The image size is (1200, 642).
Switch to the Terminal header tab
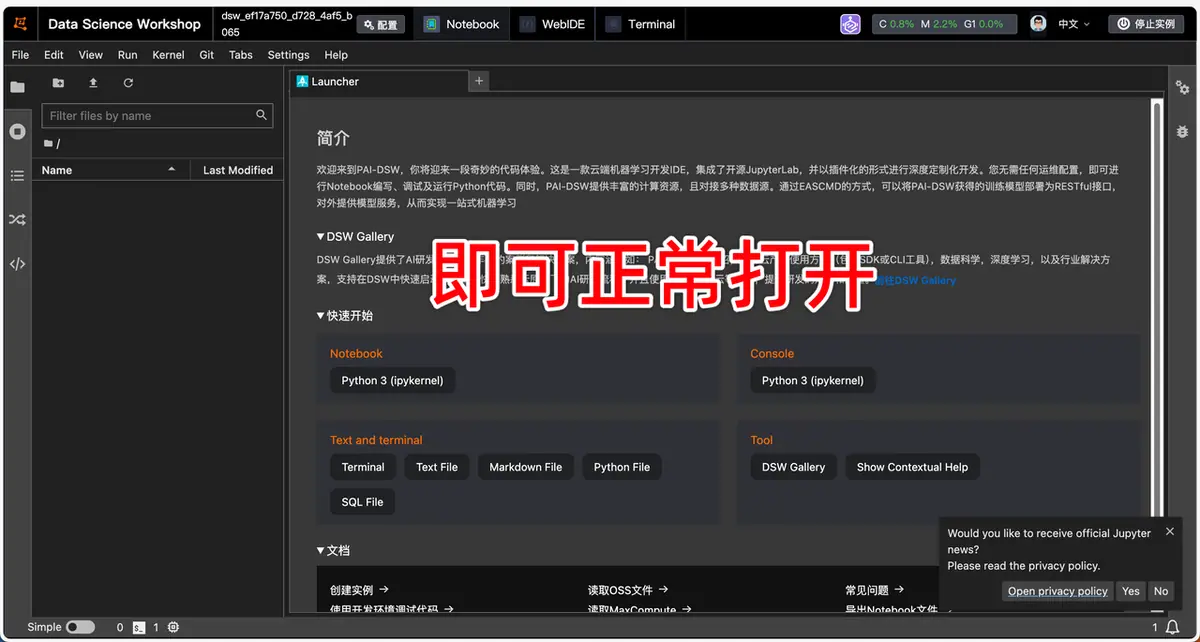pyautogui.click(x=641, y=24)
